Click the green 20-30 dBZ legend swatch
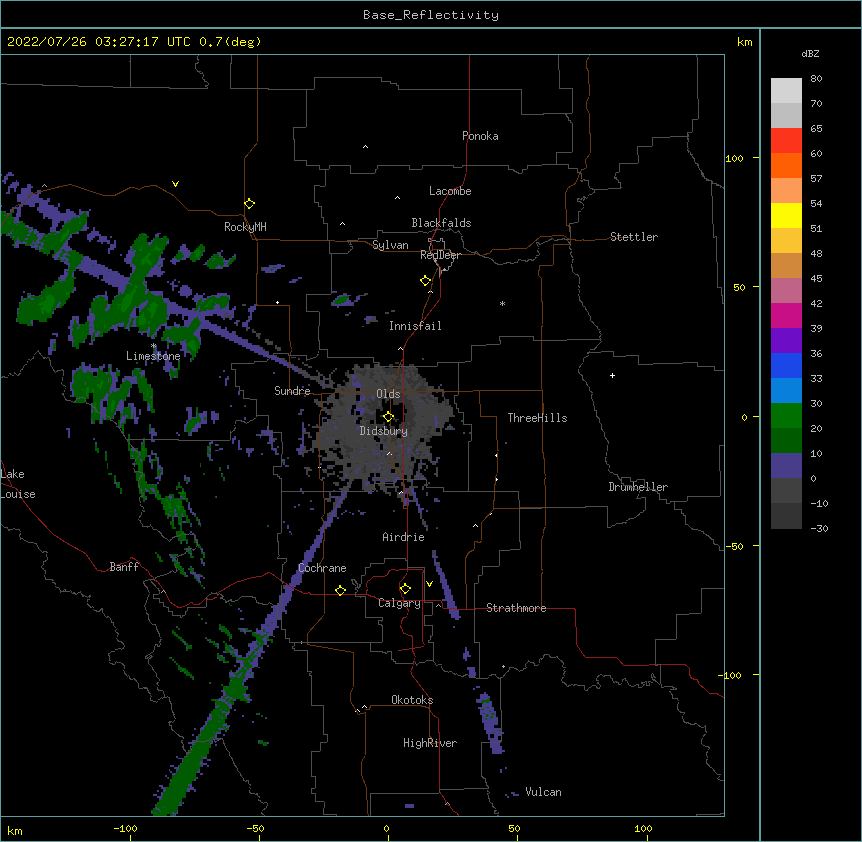The image size is (862, 842). pyautogui.click(x=786, y=416)
